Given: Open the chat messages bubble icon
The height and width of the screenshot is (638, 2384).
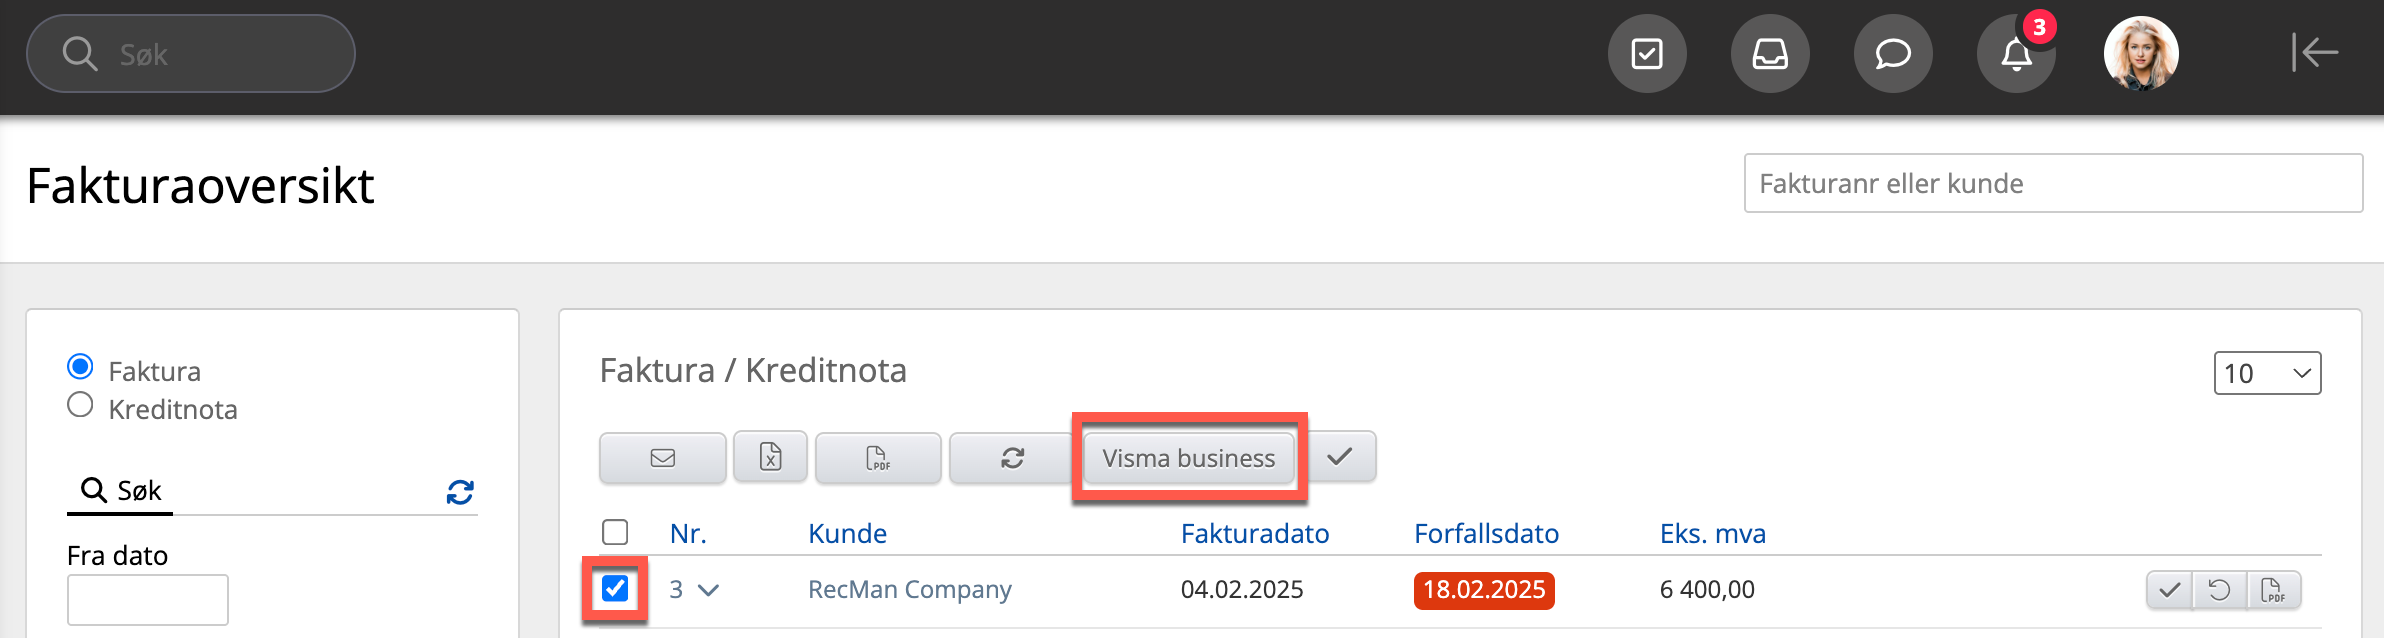Looking at the screenshot, I should click(x=1892, y=54).
